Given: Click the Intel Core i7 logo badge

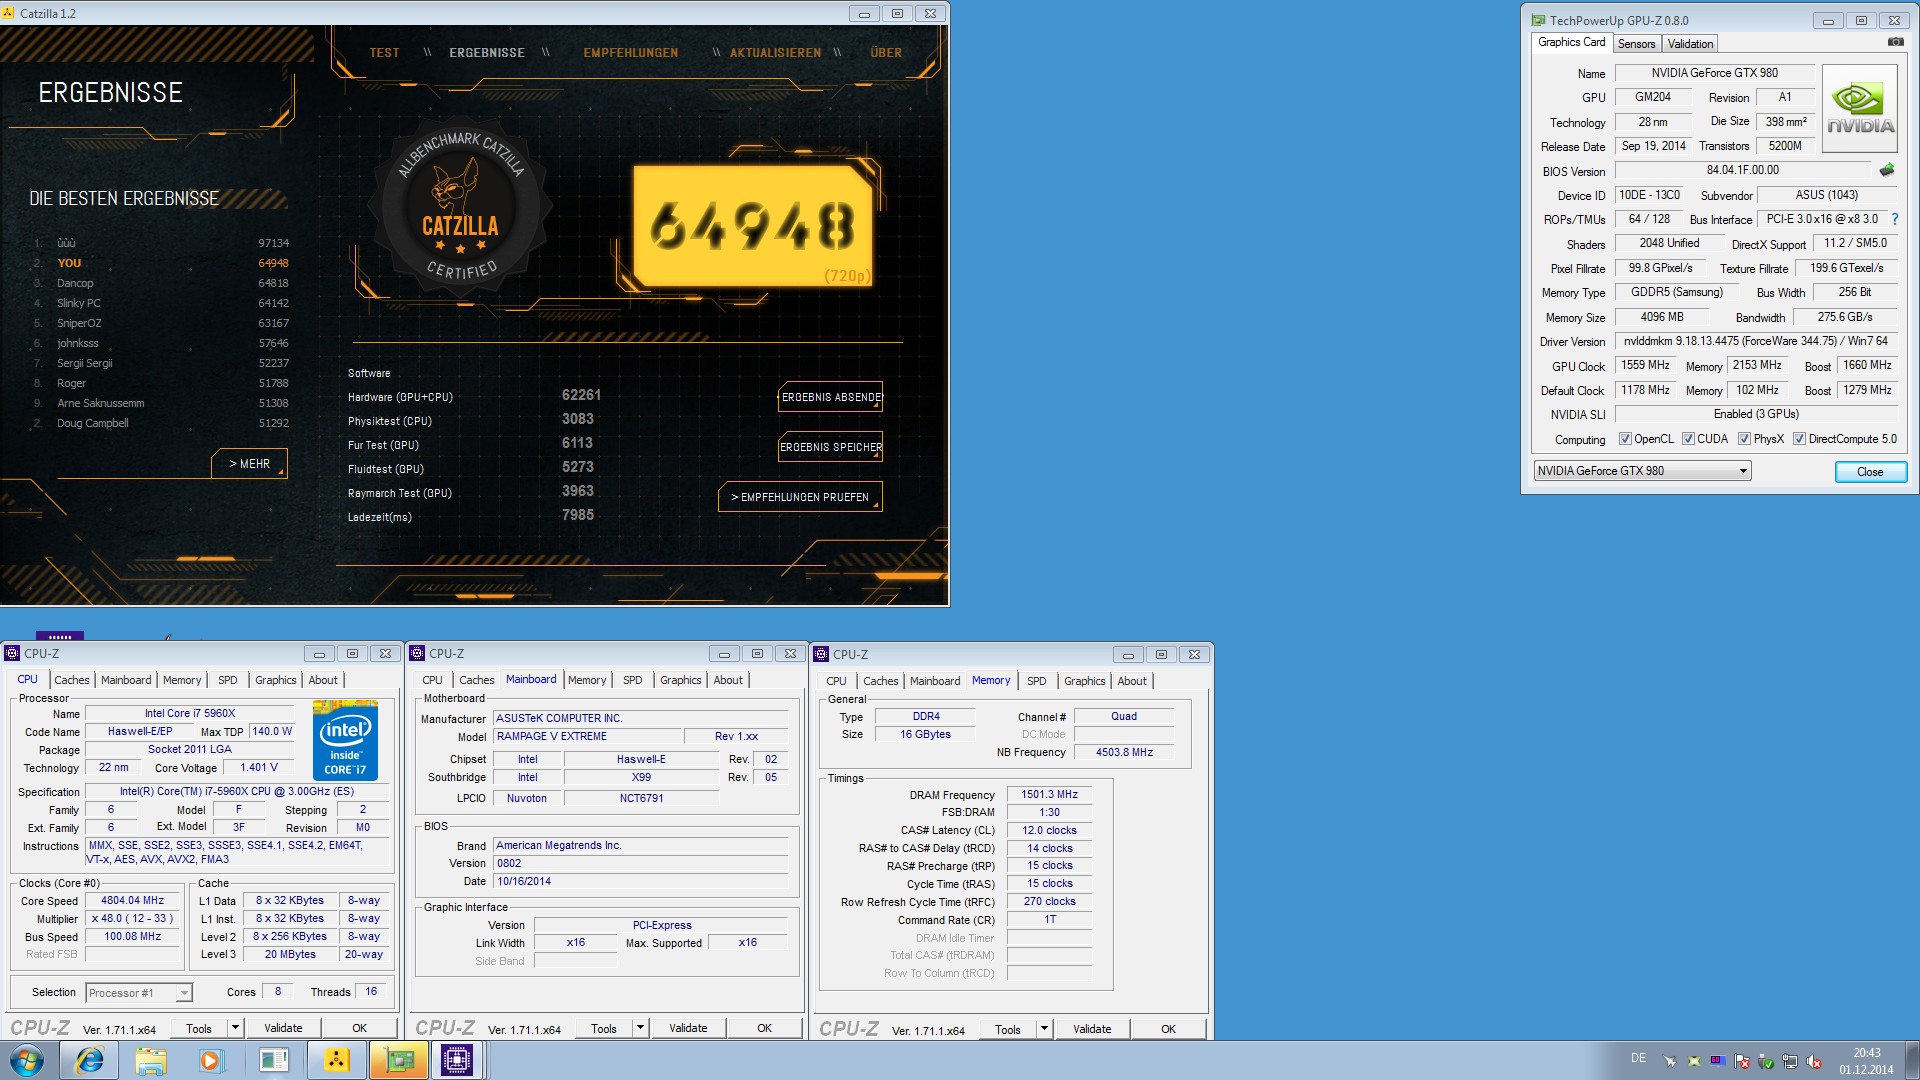Looking at the screenshot, I should tap(345, 741).
